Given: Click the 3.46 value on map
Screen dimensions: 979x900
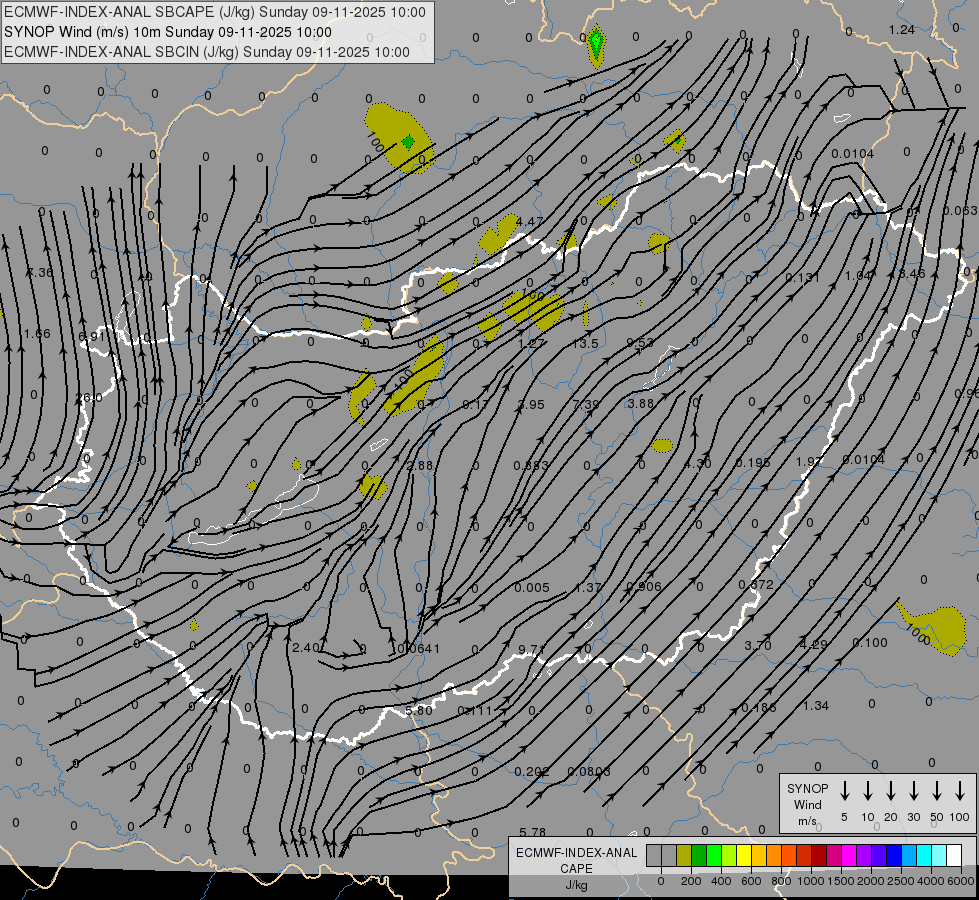Looking at the screenshot, I should tap(912, 274).
